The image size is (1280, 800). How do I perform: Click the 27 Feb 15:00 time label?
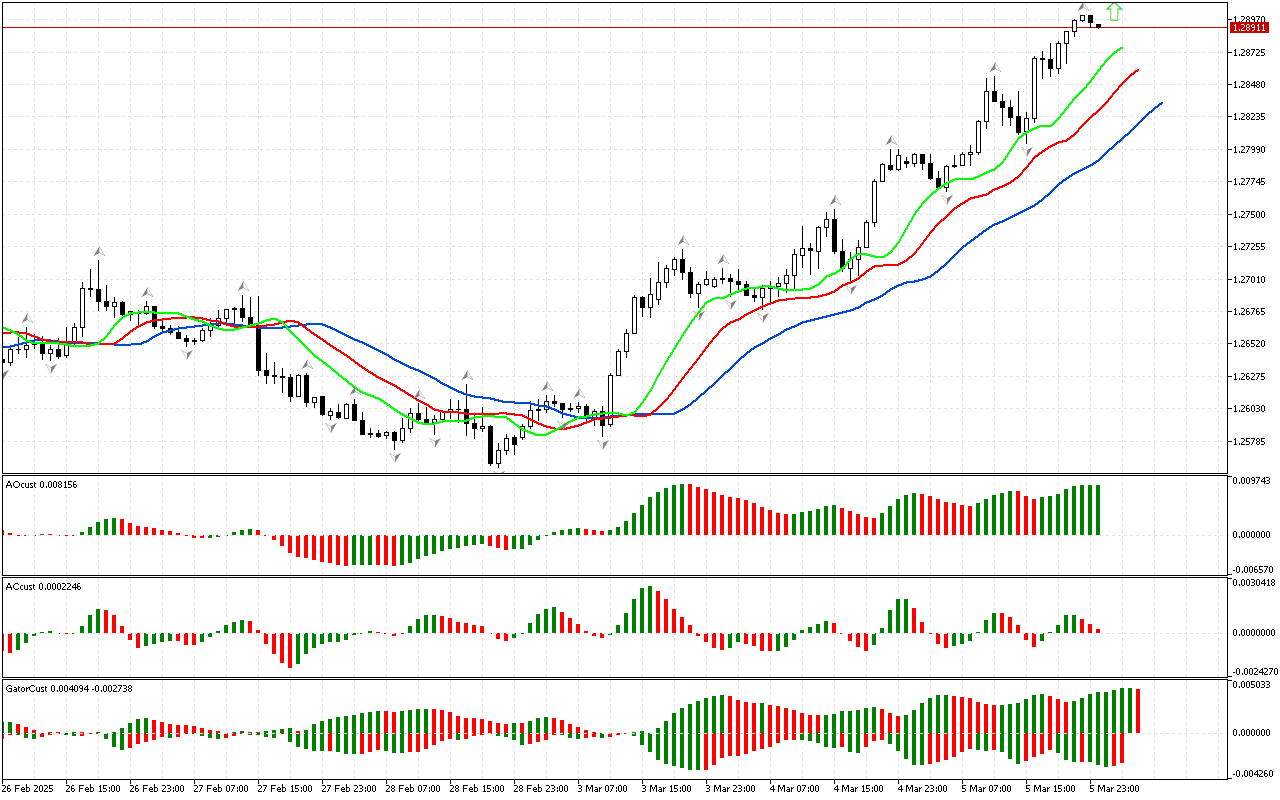(x=284, y=789)
